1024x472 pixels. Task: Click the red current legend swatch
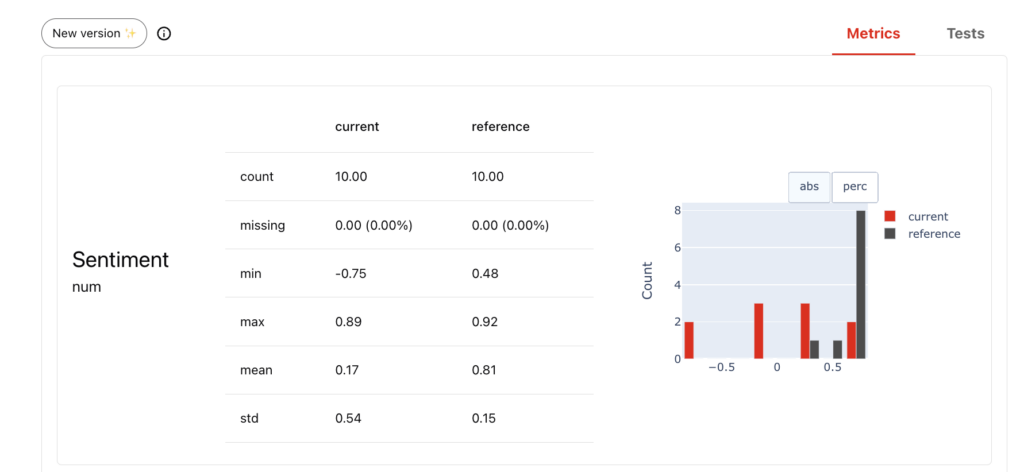click(890, 216)
